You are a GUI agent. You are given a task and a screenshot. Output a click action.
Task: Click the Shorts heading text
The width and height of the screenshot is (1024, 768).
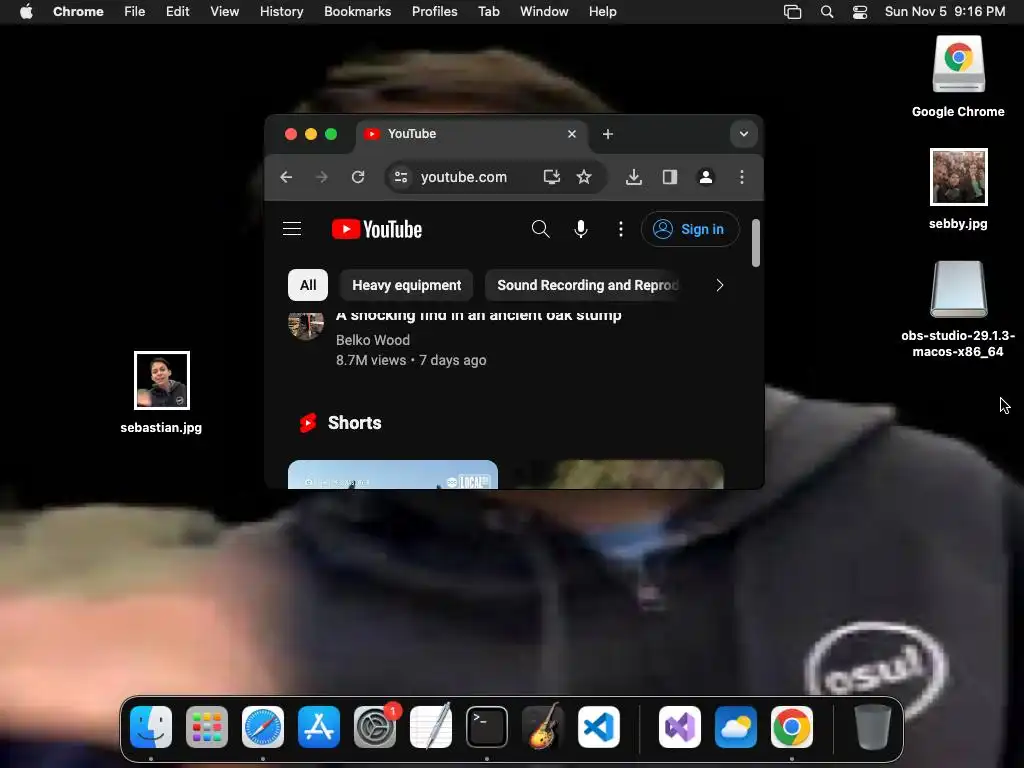[355, 423]
